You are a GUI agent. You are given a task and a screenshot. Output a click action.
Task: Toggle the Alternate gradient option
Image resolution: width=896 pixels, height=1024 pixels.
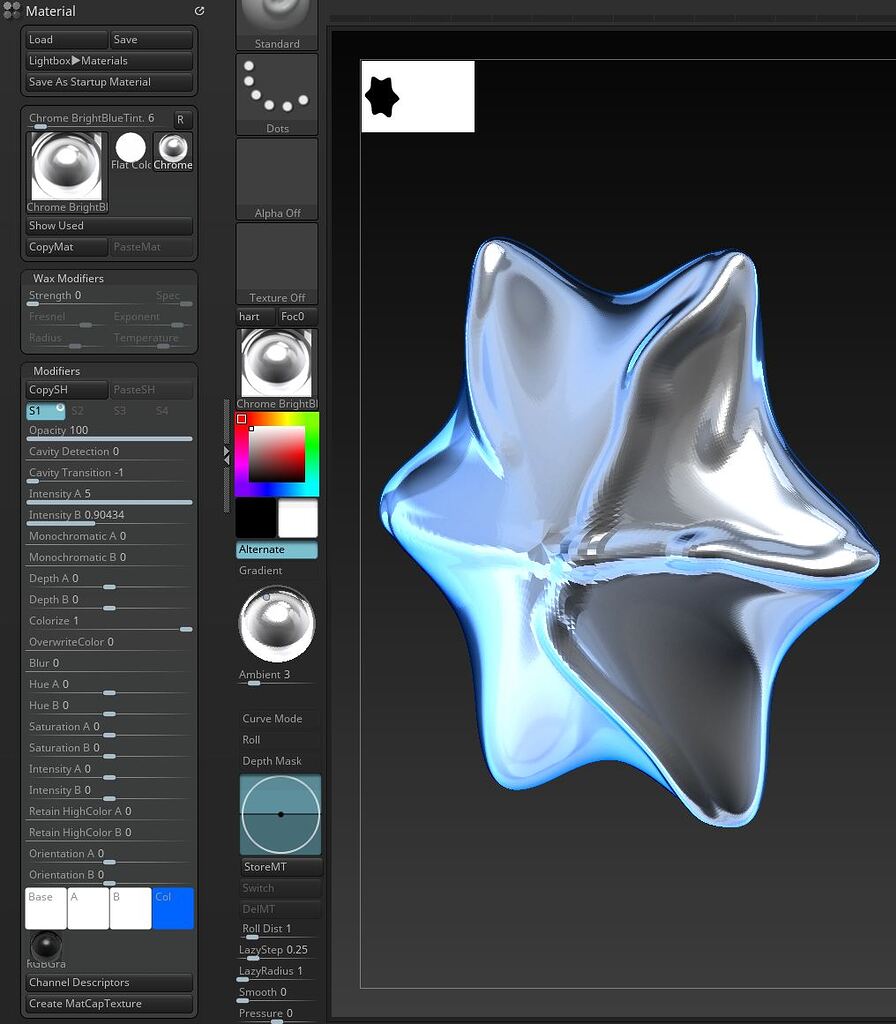pos(276,549)
